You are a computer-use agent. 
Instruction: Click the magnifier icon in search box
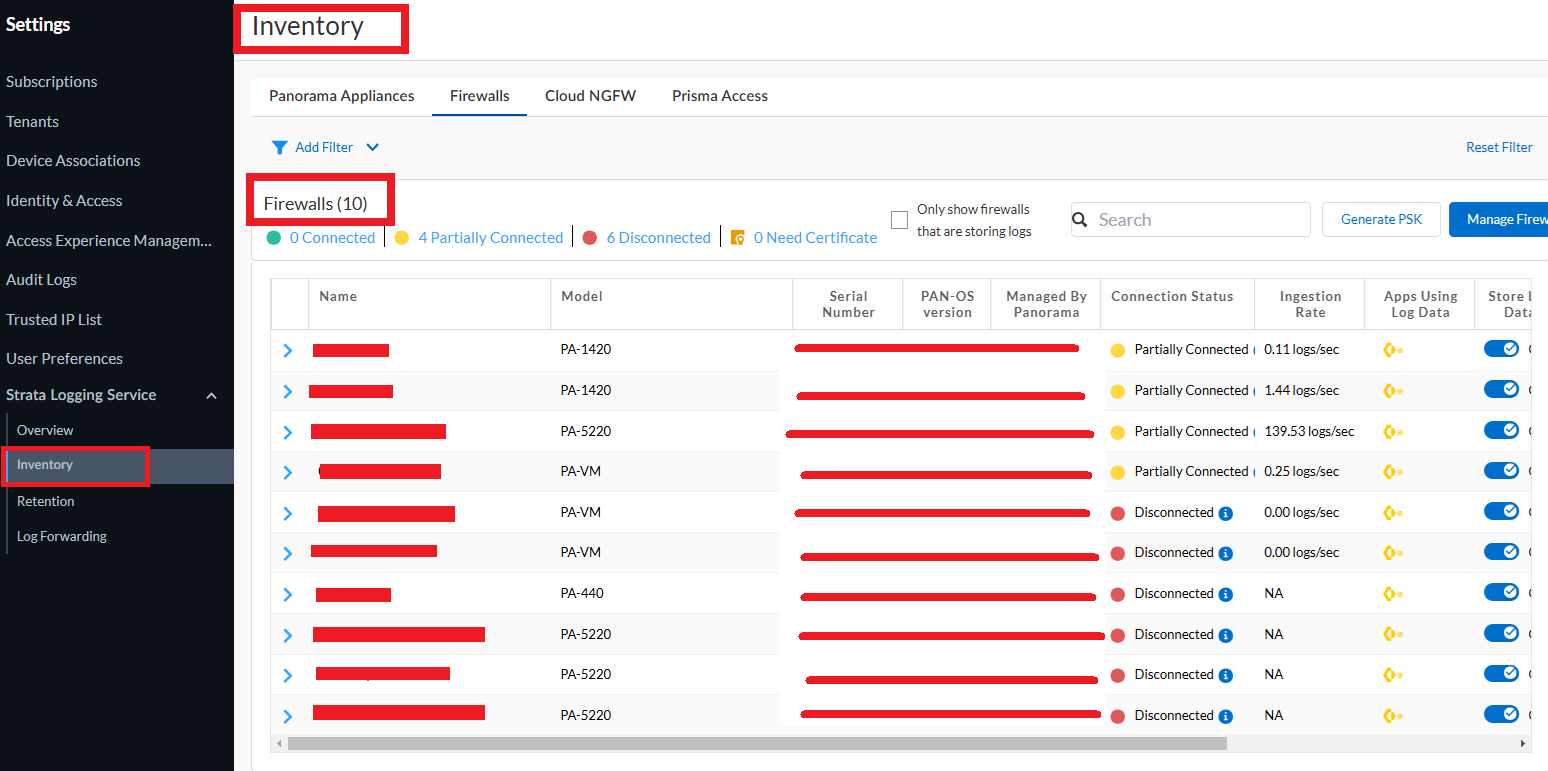click(x=1080, y=220)
